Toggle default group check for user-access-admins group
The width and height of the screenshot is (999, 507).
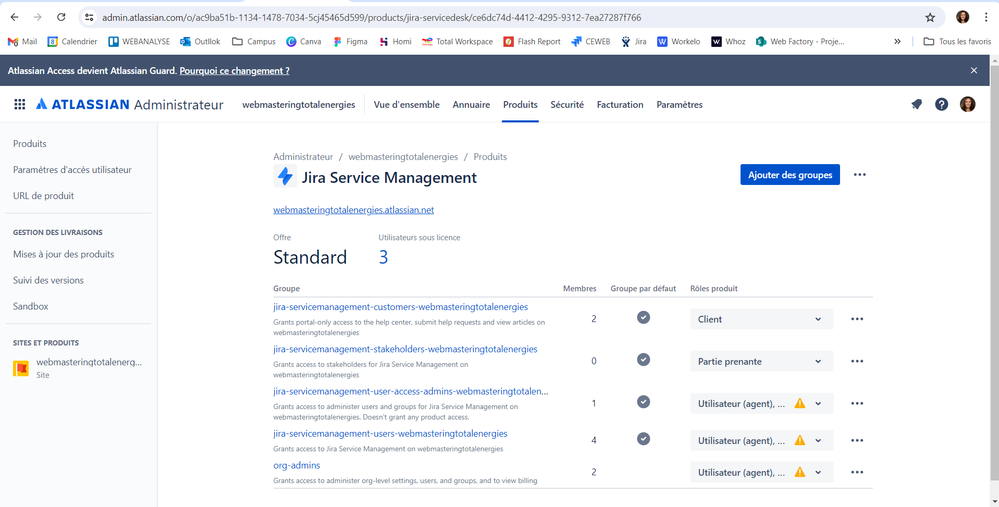pos(643,401)
